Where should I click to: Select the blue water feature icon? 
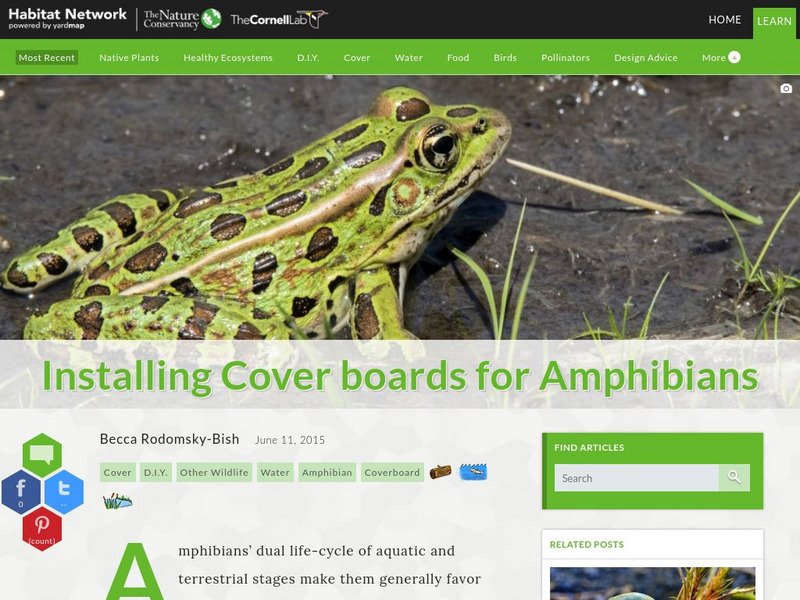(473, 472)
